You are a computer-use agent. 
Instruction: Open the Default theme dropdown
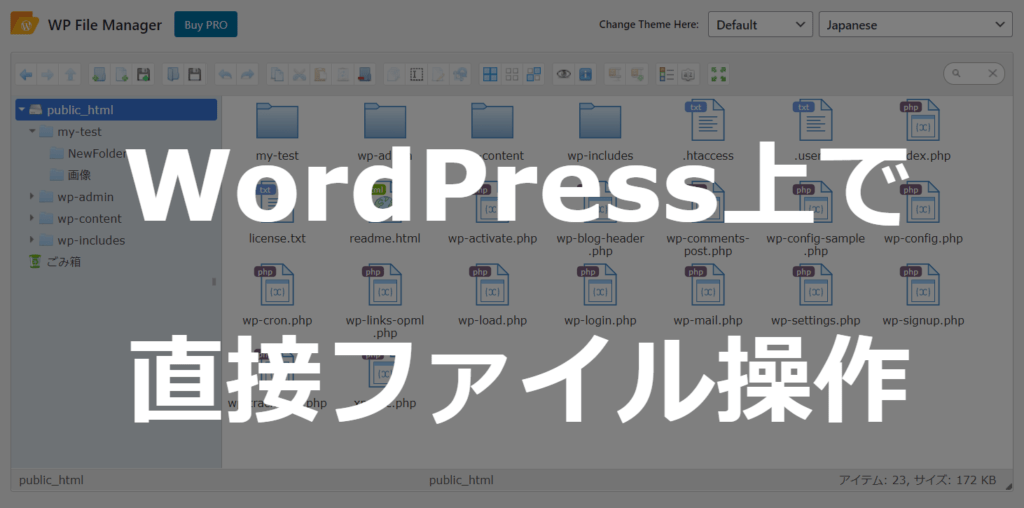pos(760,25)
